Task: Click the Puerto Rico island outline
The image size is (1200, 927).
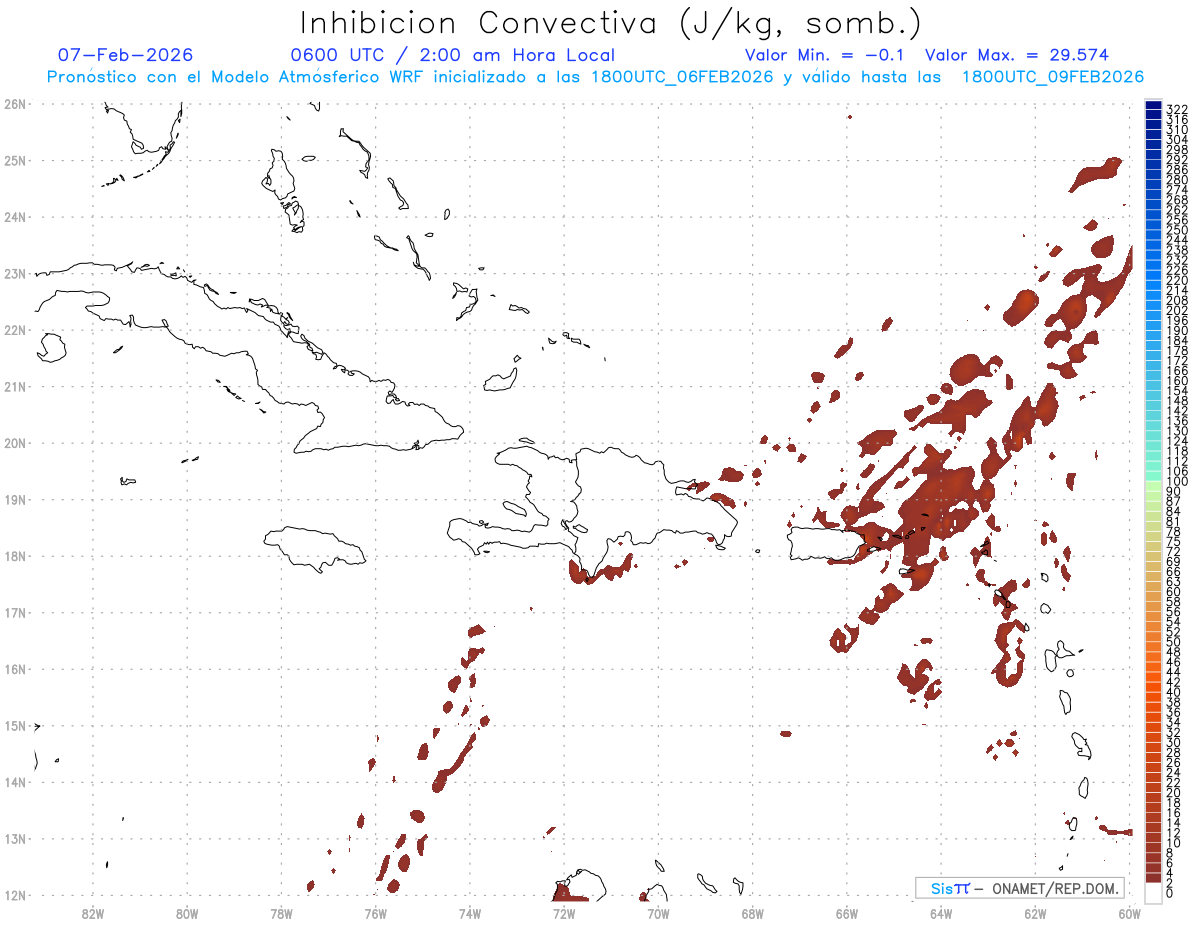Action: [x=825, y=545]
